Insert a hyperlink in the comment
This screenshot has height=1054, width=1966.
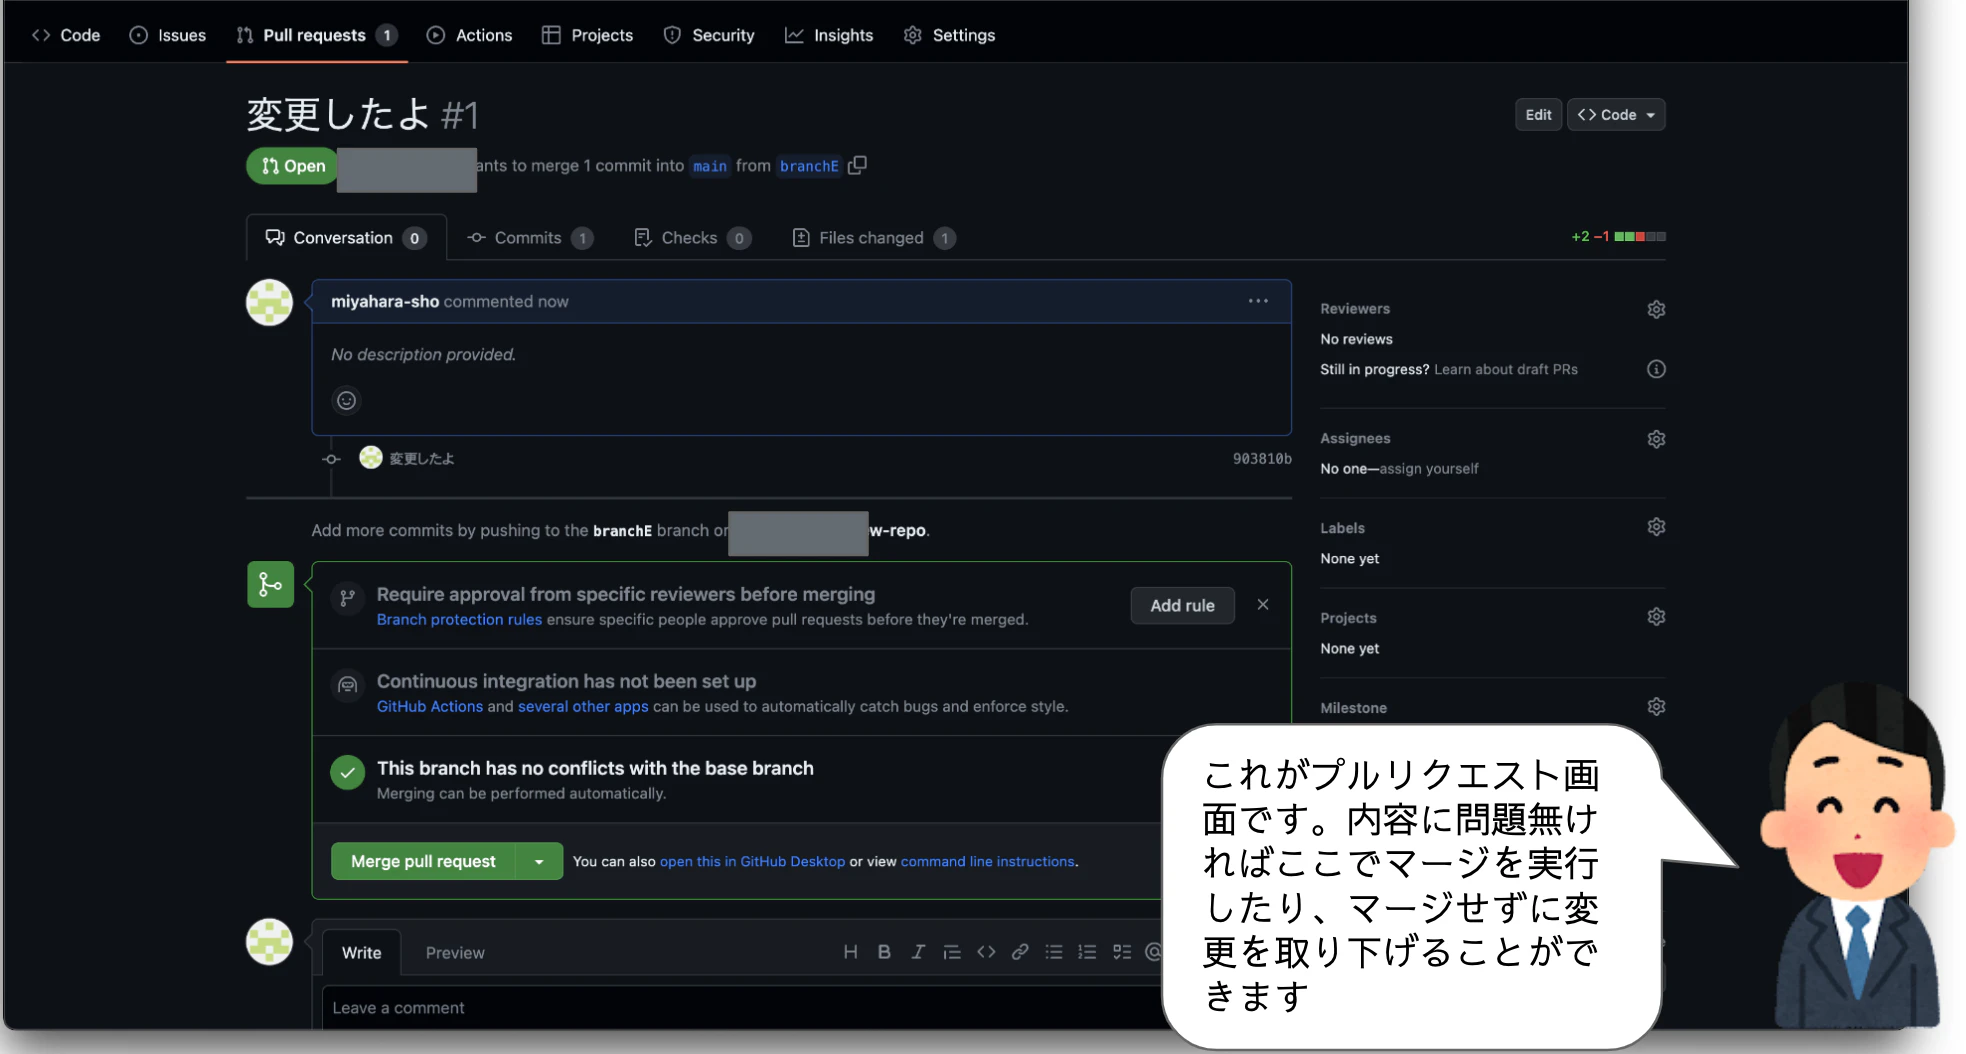[1020, 951]
